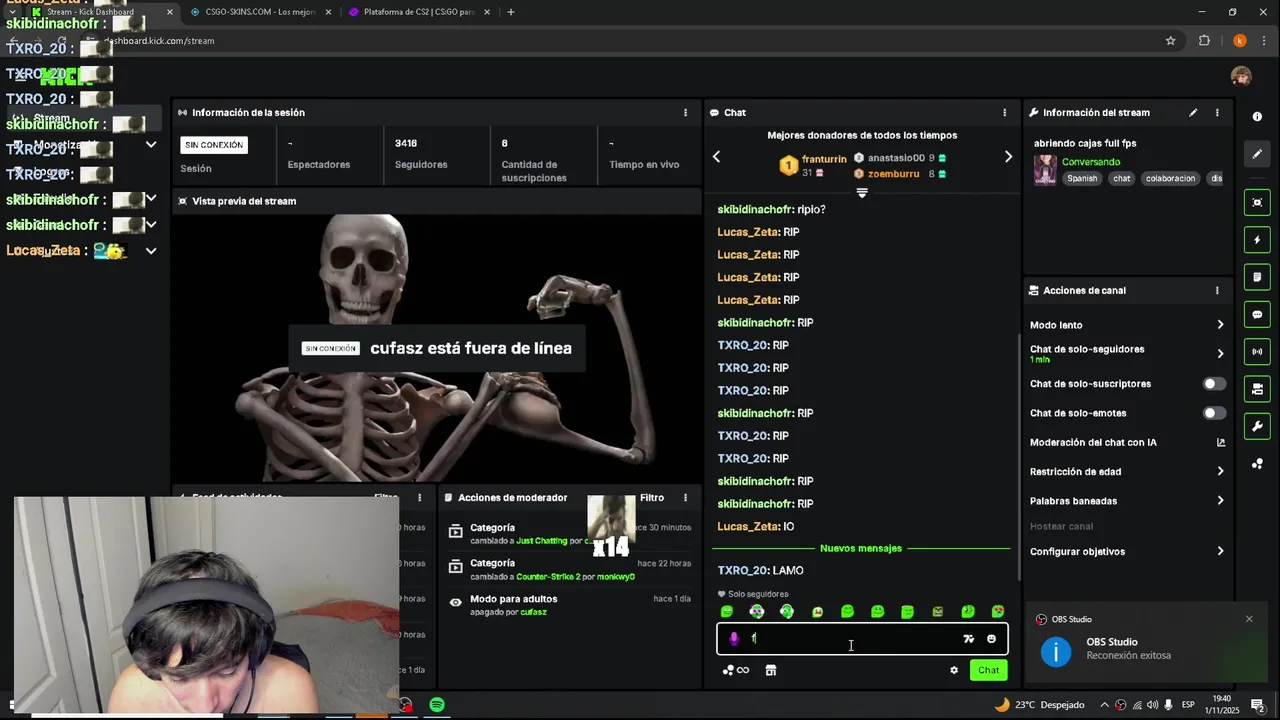
Task: Close the OBS Studio notification
Action: pos(1249,619)
